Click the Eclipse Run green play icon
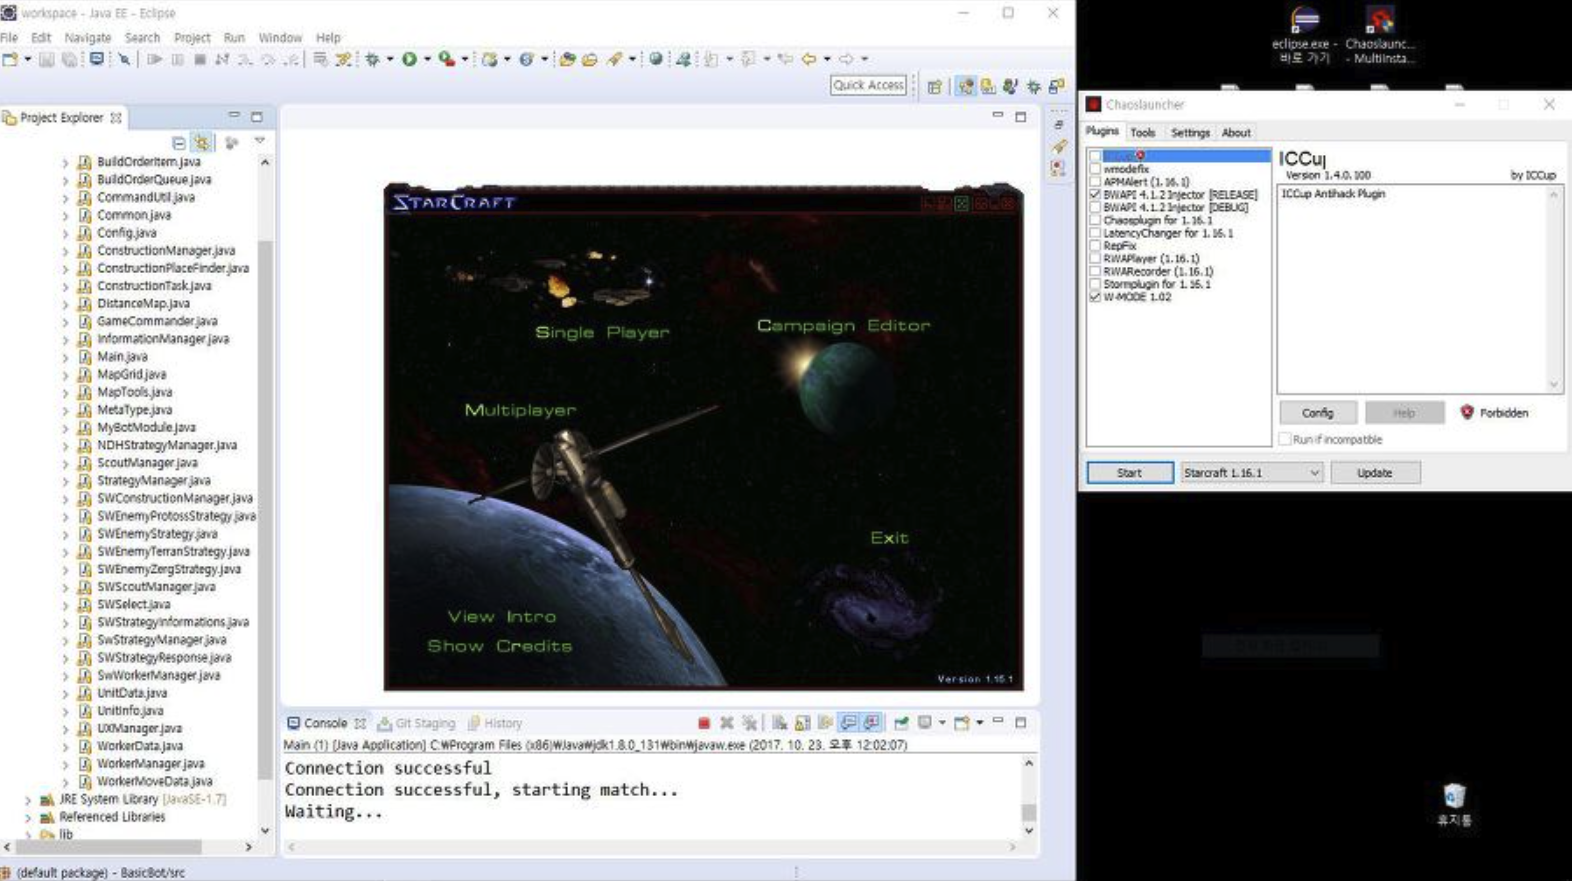This screenshot has width=1572, height=881. (x=409, y=60)
